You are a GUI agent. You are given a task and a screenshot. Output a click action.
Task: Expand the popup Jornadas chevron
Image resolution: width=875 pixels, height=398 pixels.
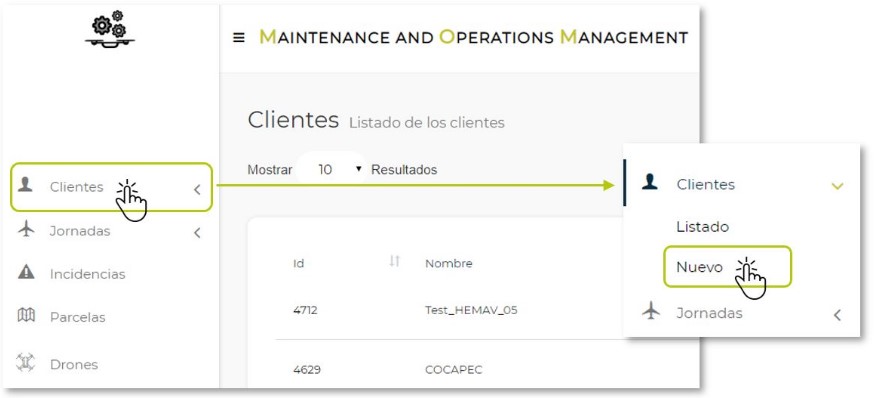coord(837,315)
